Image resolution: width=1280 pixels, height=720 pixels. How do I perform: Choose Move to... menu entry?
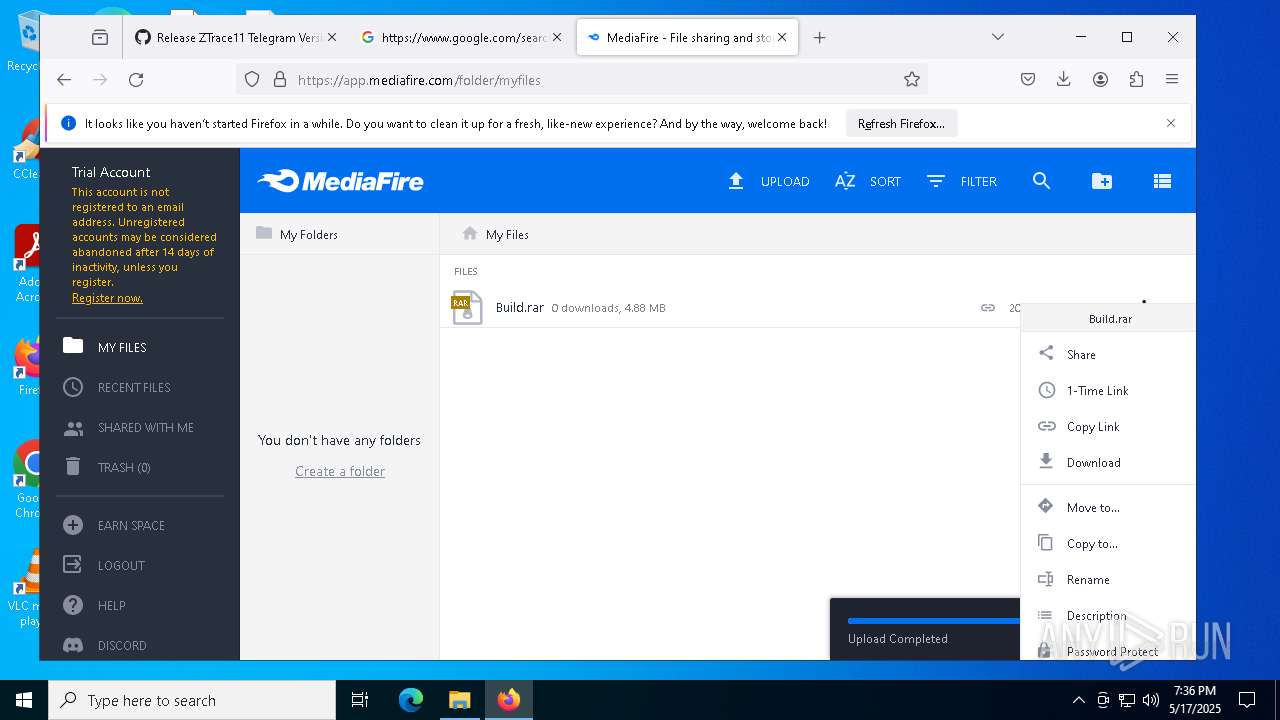click(x=1108, y=507)
